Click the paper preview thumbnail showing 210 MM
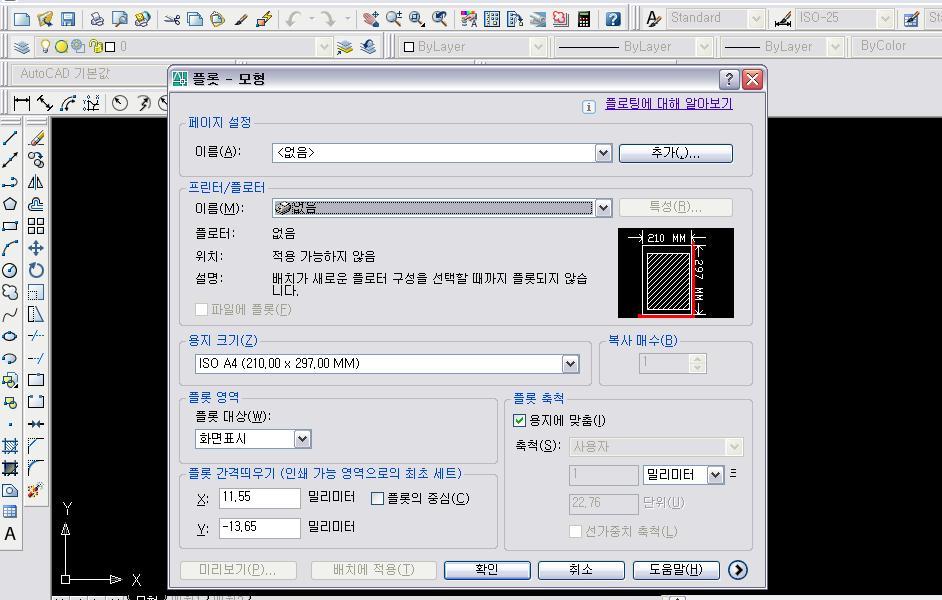This screenshot has width=942, height=600. coord(676,273)
